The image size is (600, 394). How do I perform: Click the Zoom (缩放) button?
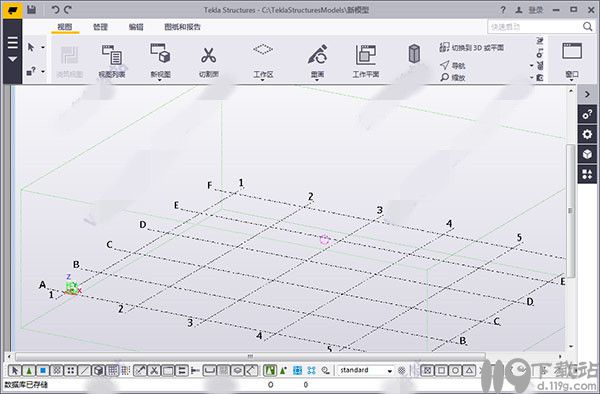tap(452, 77)
